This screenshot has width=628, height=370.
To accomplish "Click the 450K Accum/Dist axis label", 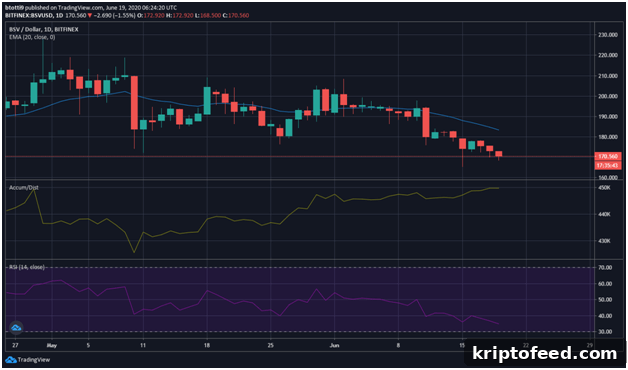I will pos(604,187).
